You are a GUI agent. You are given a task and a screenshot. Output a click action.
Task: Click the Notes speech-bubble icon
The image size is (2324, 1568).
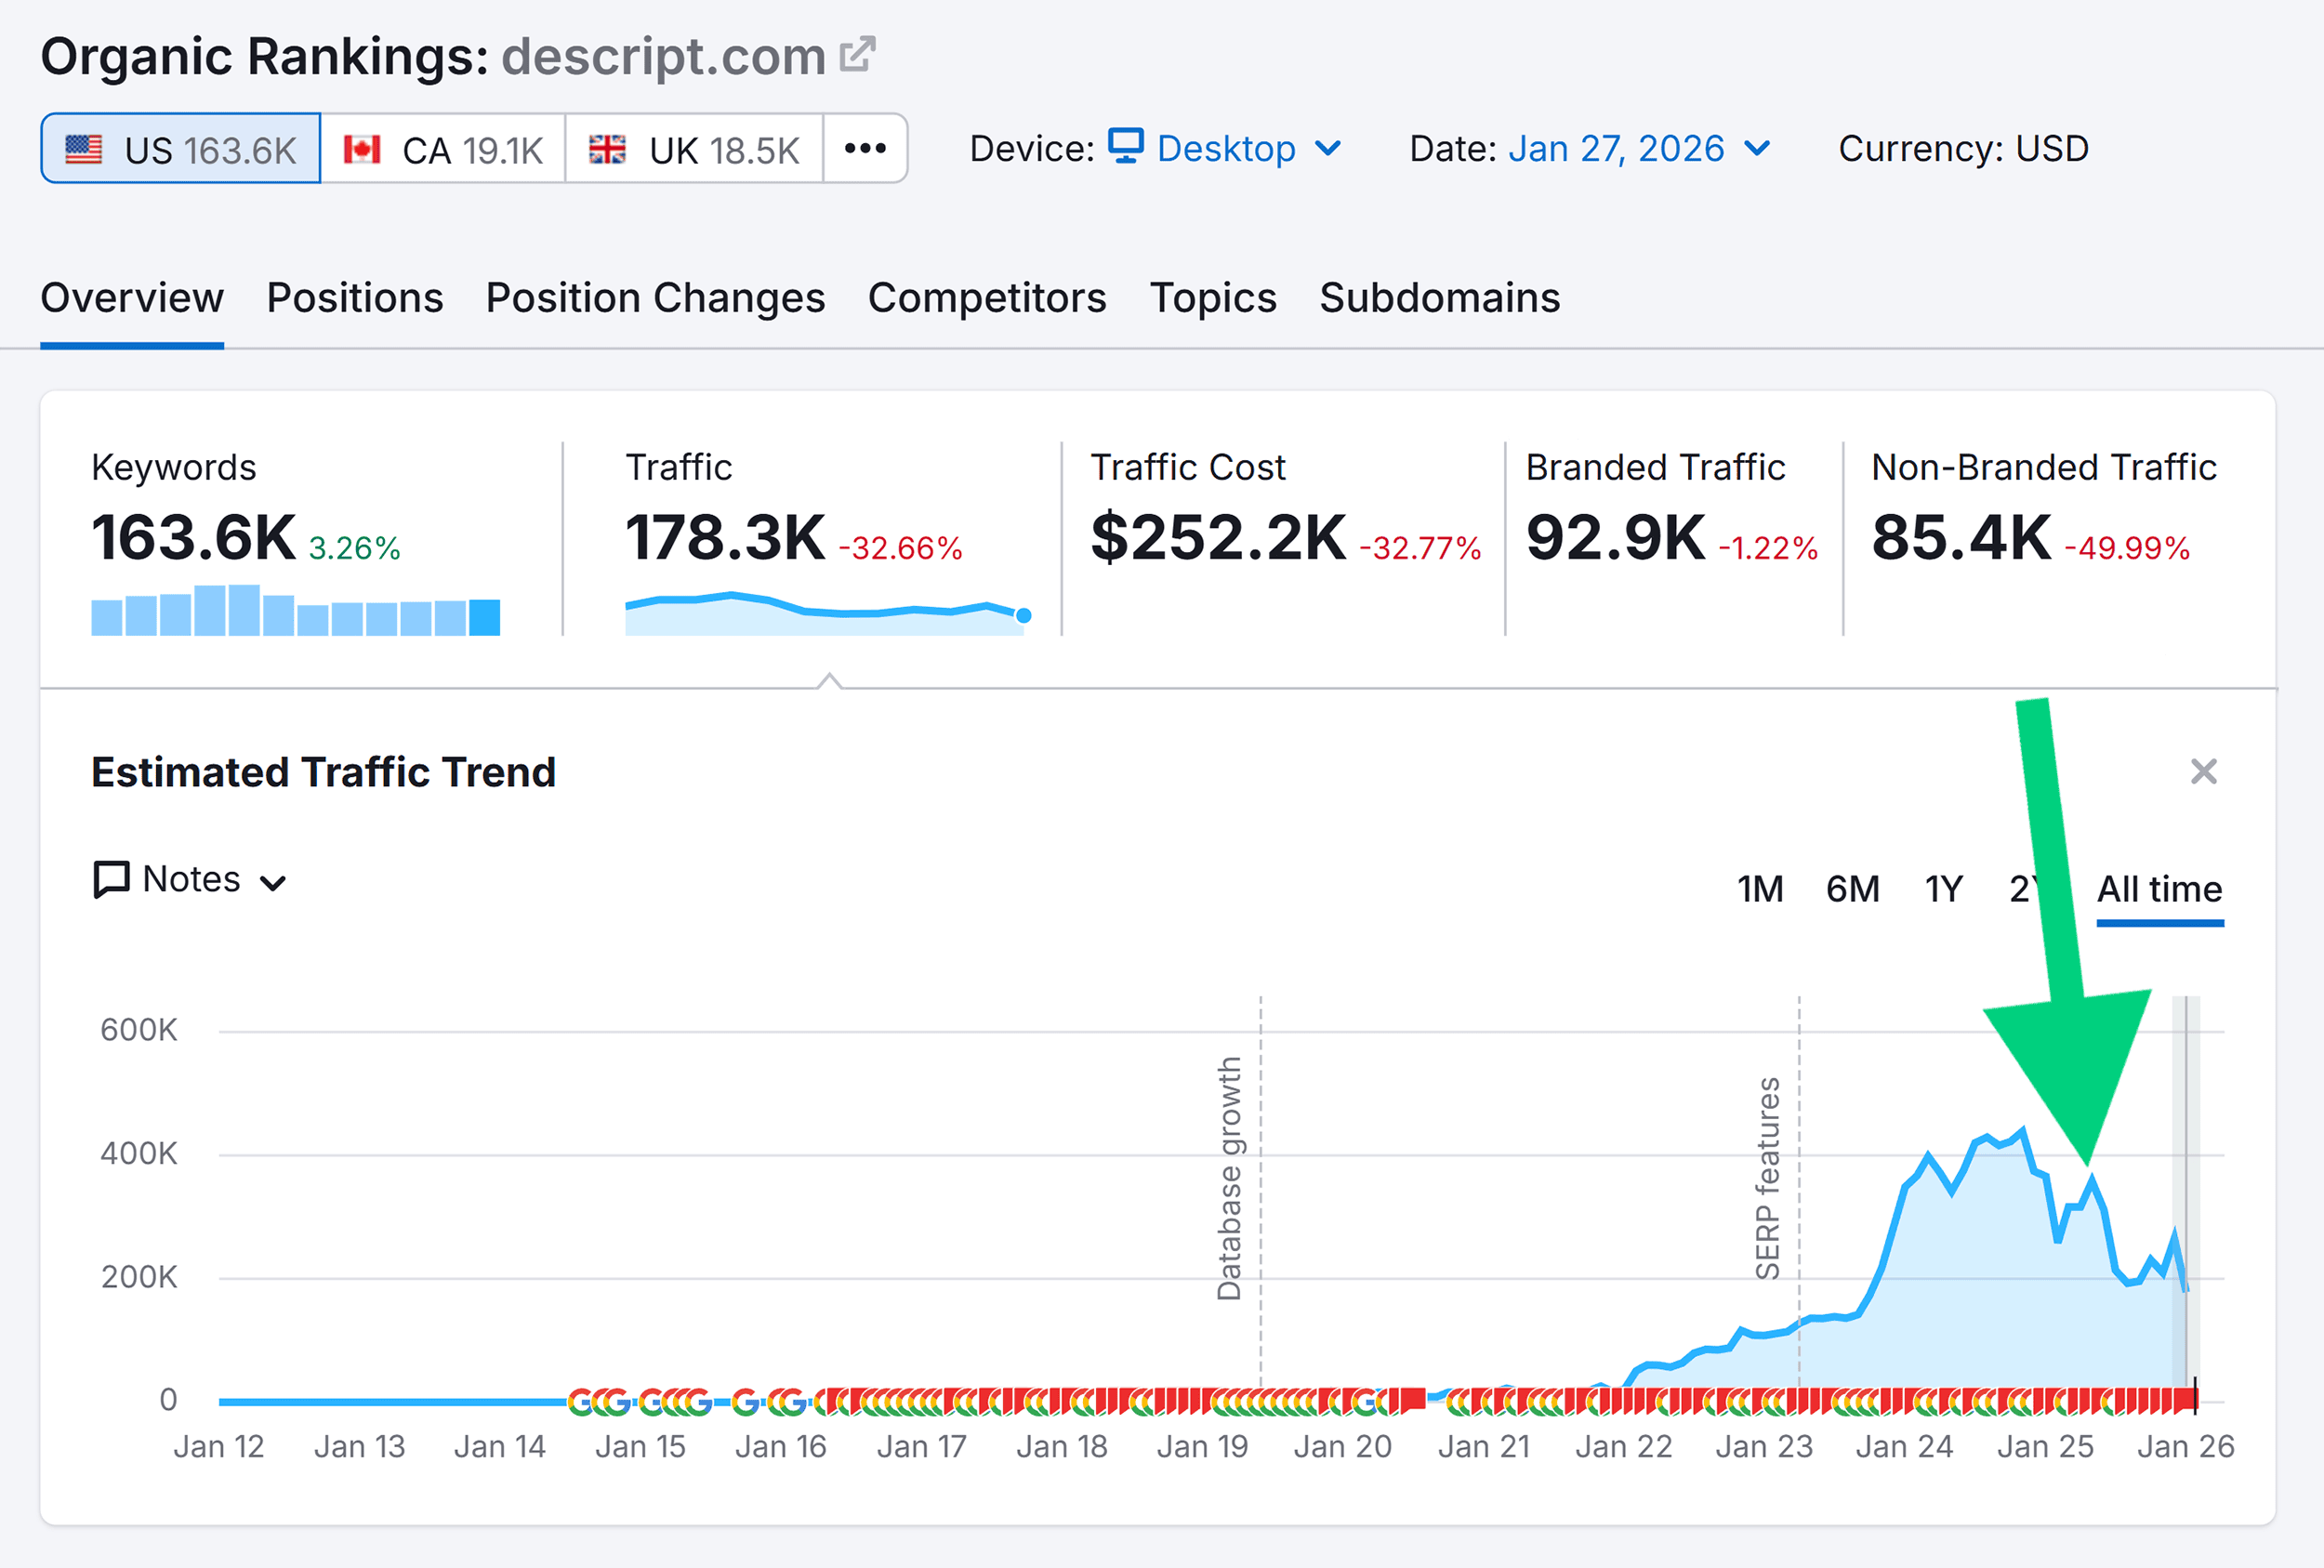(x=111, y=879)
